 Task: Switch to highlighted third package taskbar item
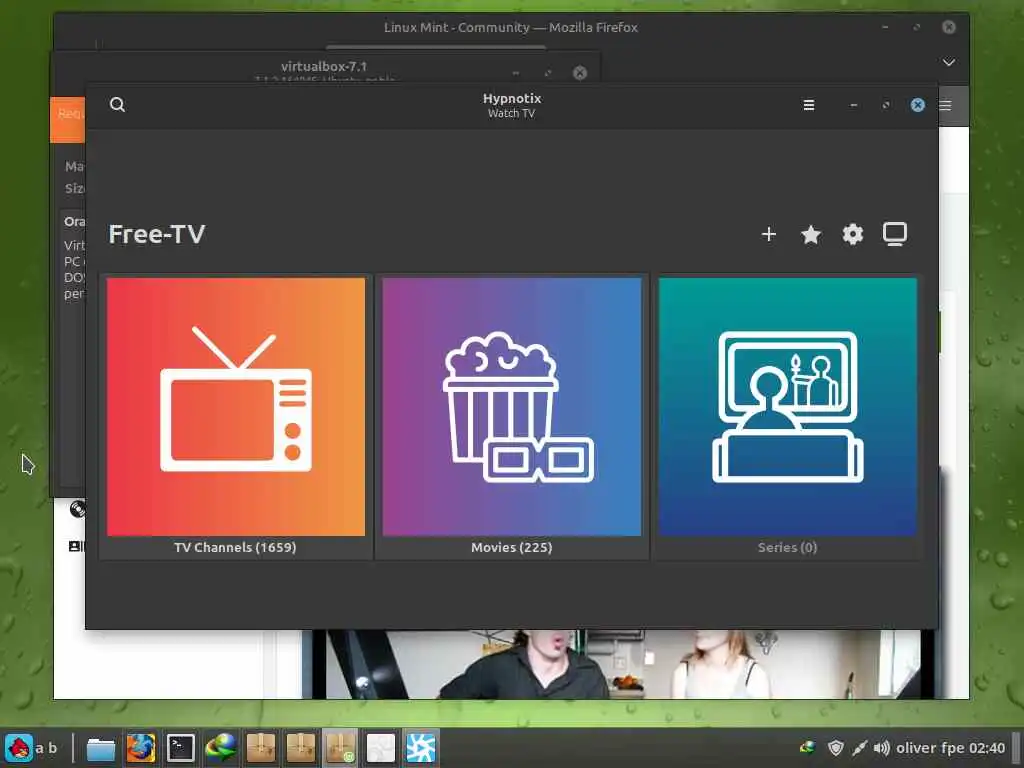click(x=340, y=748)
